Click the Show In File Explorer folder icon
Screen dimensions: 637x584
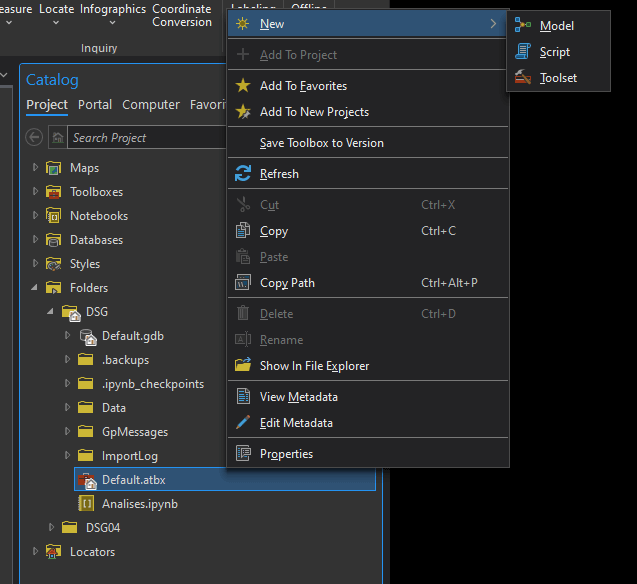pos(243,366)
